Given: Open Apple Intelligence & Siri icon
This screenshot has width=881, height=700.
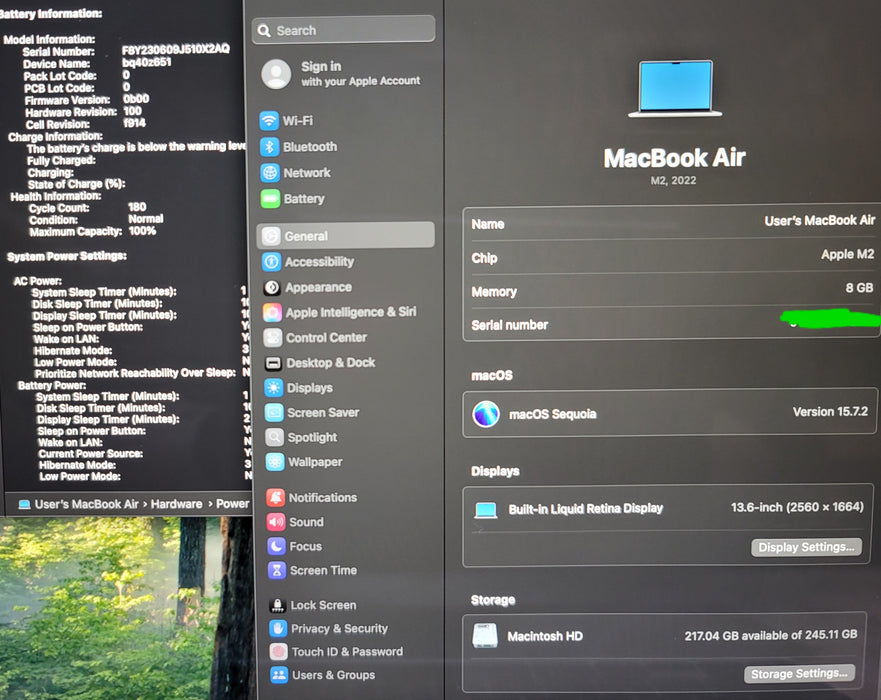Looking at the screenshot, I should (273, 312).
